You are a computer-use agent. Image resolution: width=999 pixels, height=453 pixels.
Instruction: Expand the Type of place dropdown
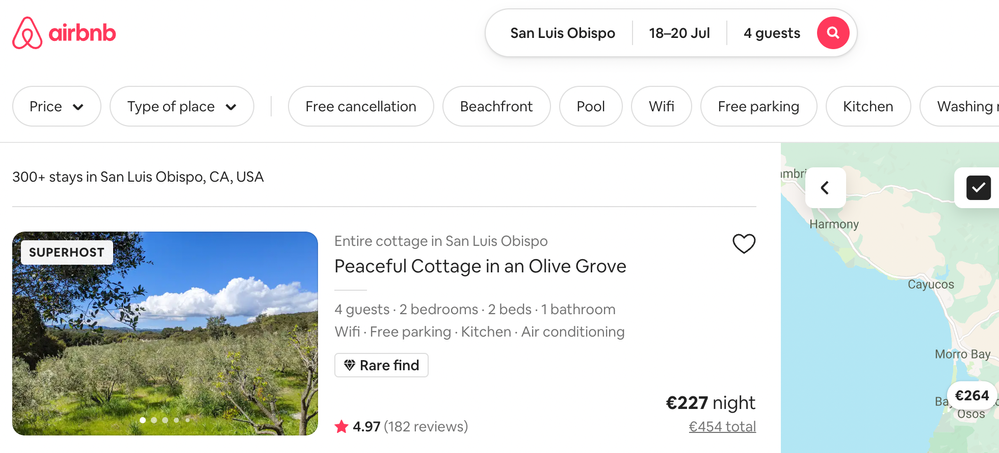tap(182, 107)
